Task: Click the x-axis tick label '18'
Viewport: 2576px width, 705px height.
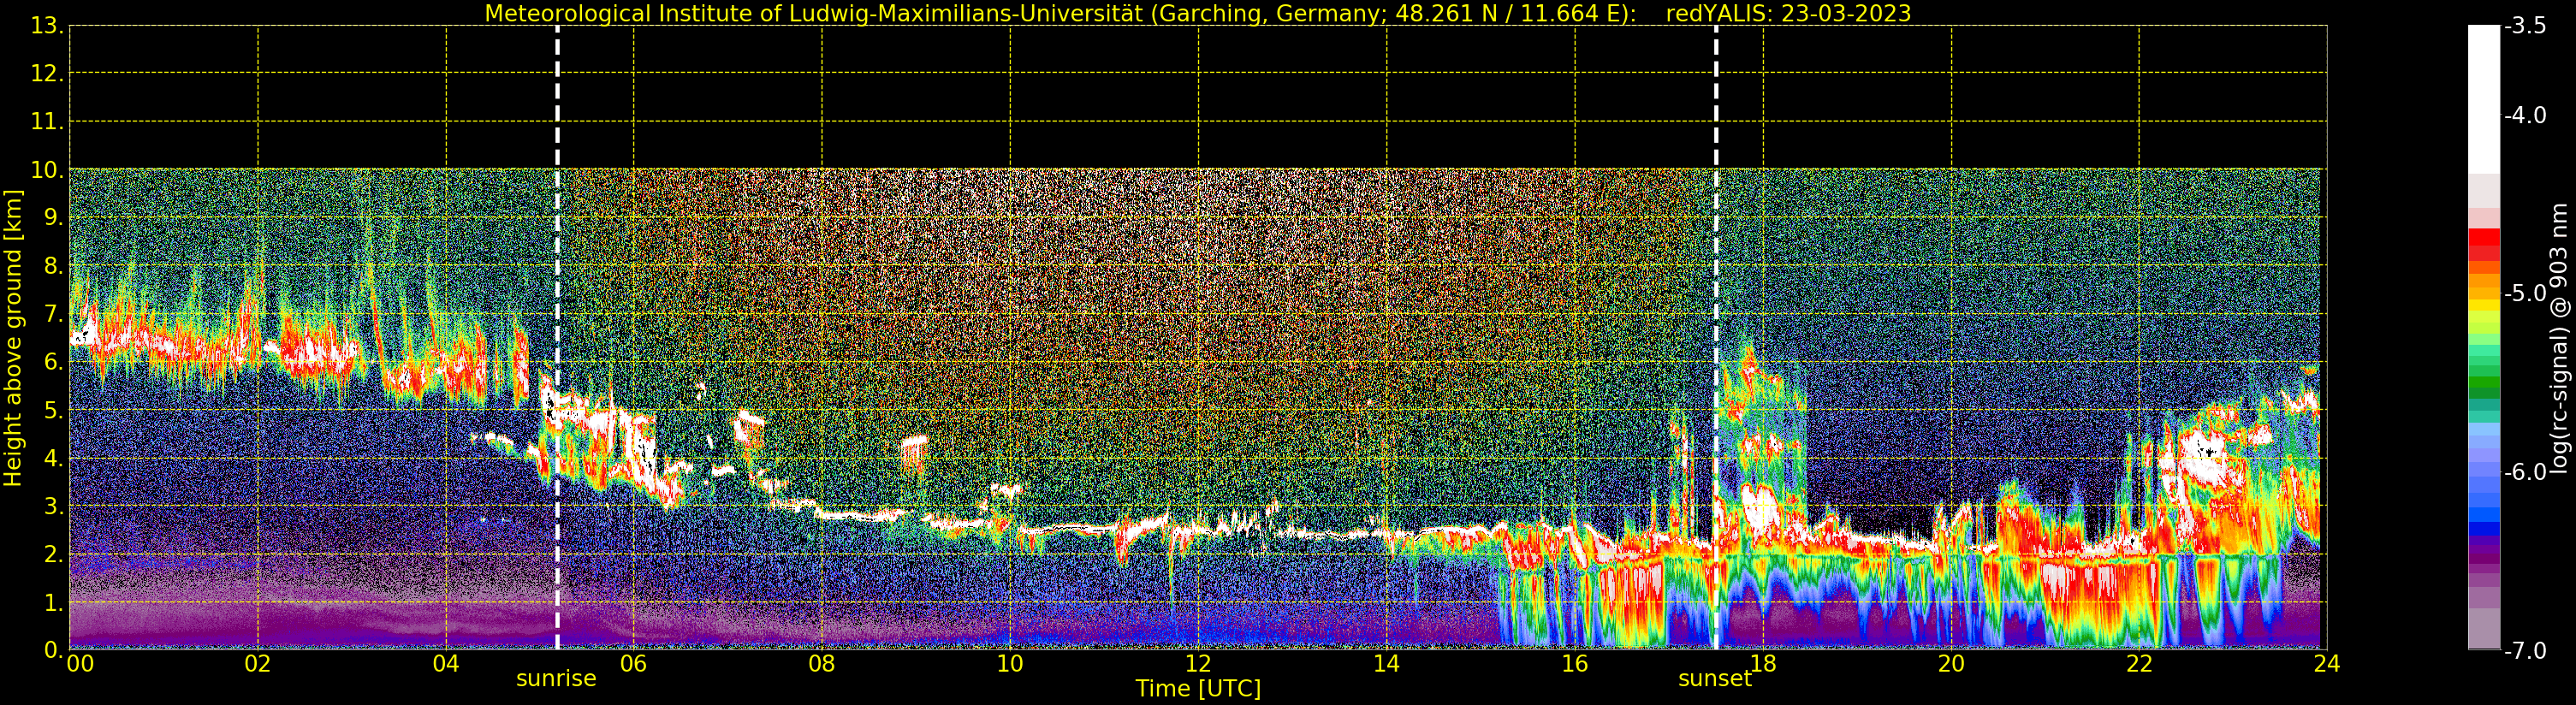Action: click(x=1763, y=664)
